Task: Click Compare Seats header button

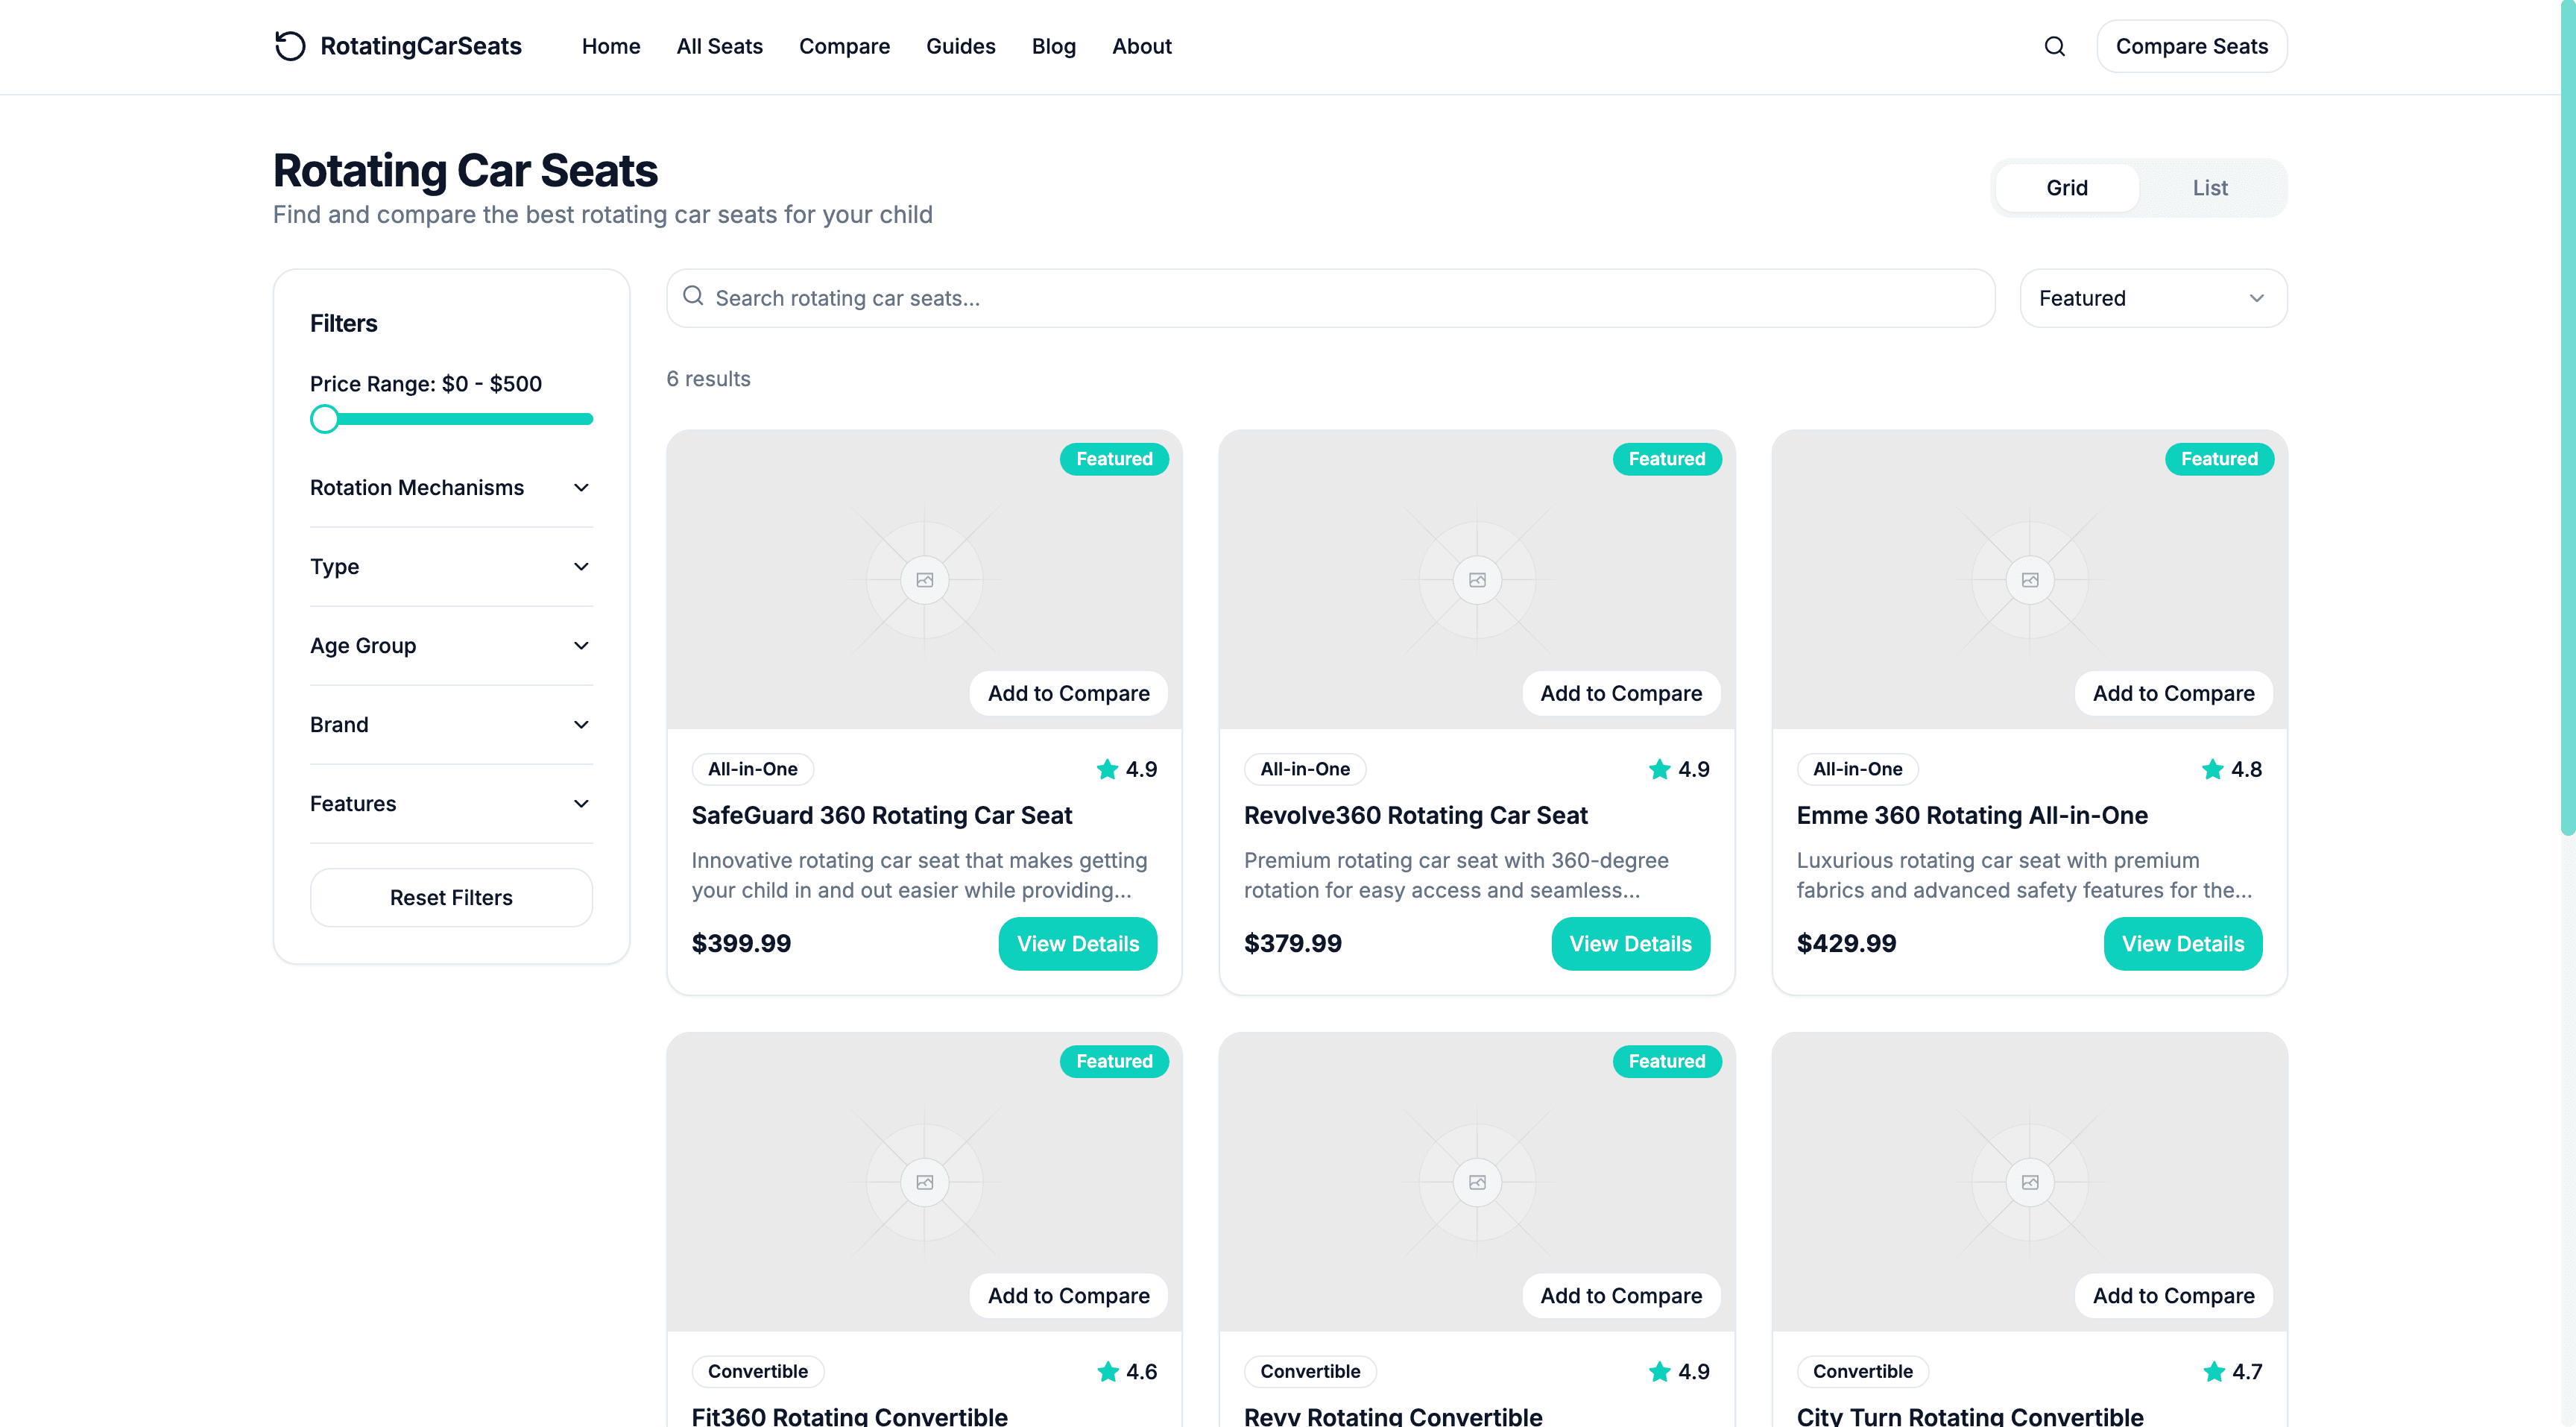Action: tap(2191, 46)
